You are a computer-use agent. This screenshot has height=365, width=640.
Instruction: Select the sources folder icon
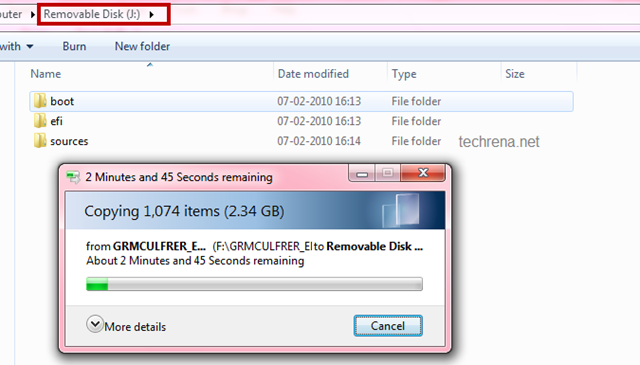point(40,141)
